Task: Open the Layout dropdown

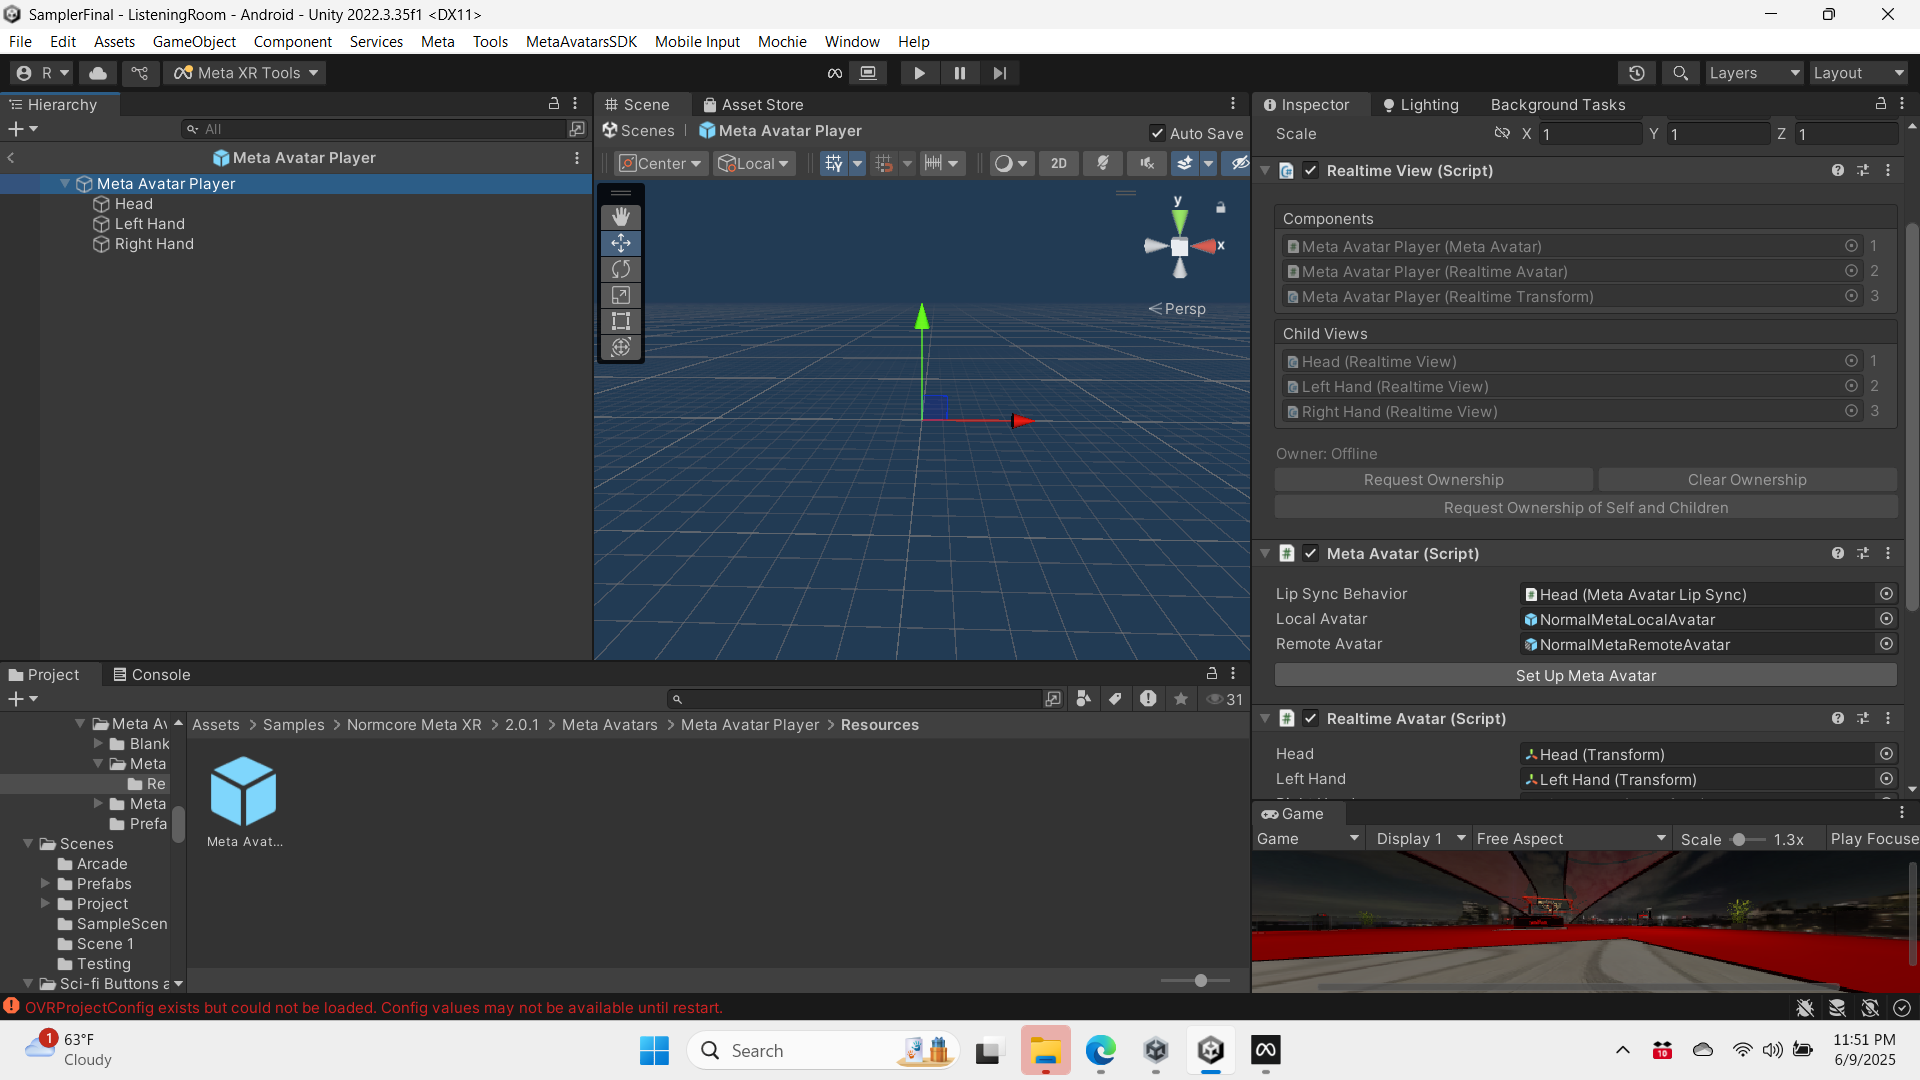Action: [x=1858, y=73]
